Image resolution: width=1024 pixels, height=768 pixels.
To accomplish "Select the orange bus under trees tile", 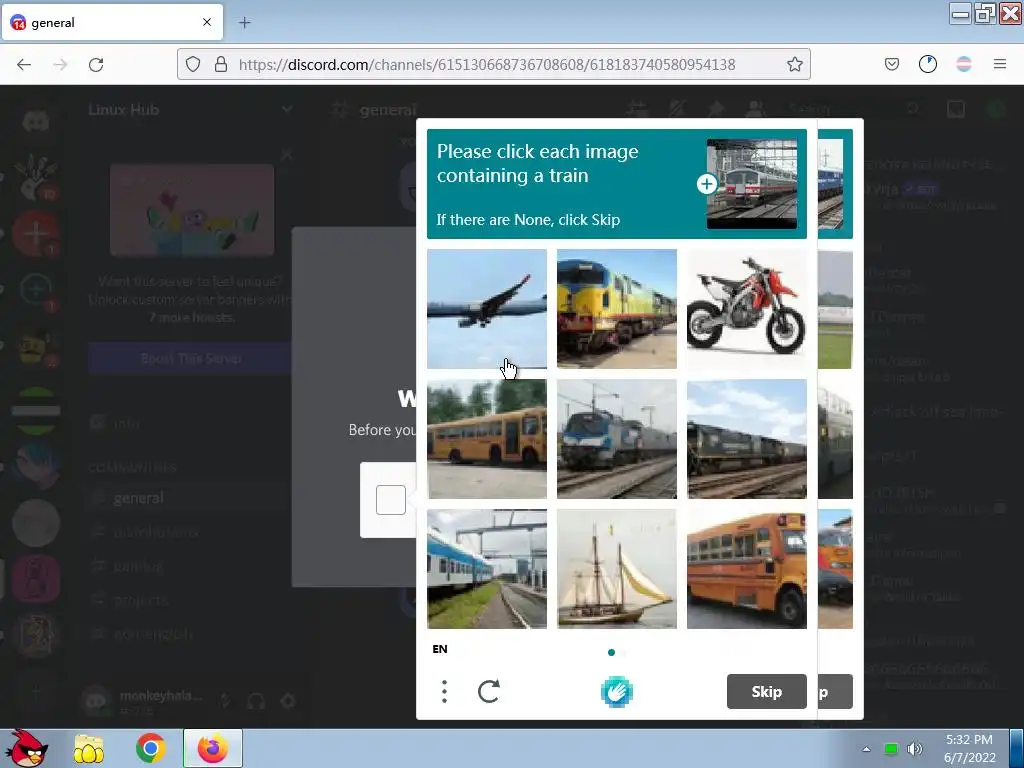I will (x=487, y=439).
